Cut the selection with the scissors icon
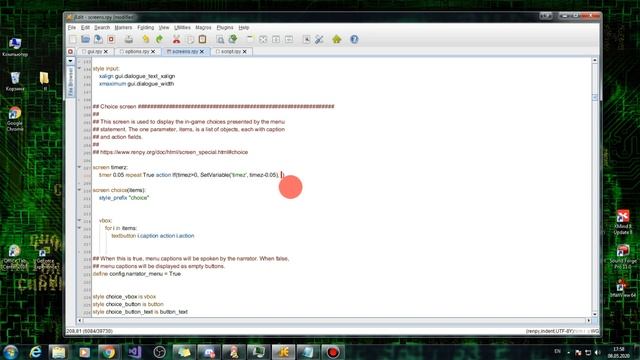The image size is (640, 360). (x=176, y=39)
